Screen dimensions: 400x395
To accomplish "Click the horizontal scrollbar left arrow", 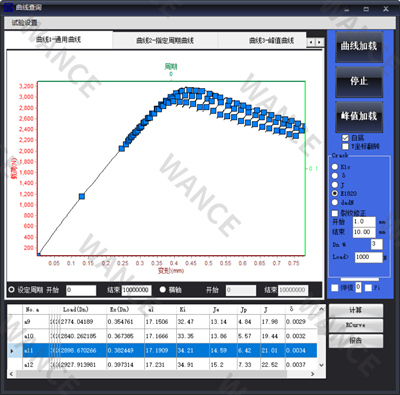I will pyautogui.click(x=11, y=374).
